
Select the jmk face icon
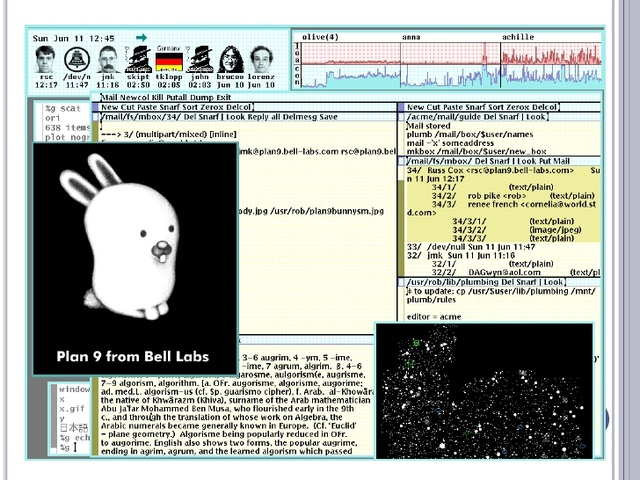pyautogui.click(x=108, y=59)
